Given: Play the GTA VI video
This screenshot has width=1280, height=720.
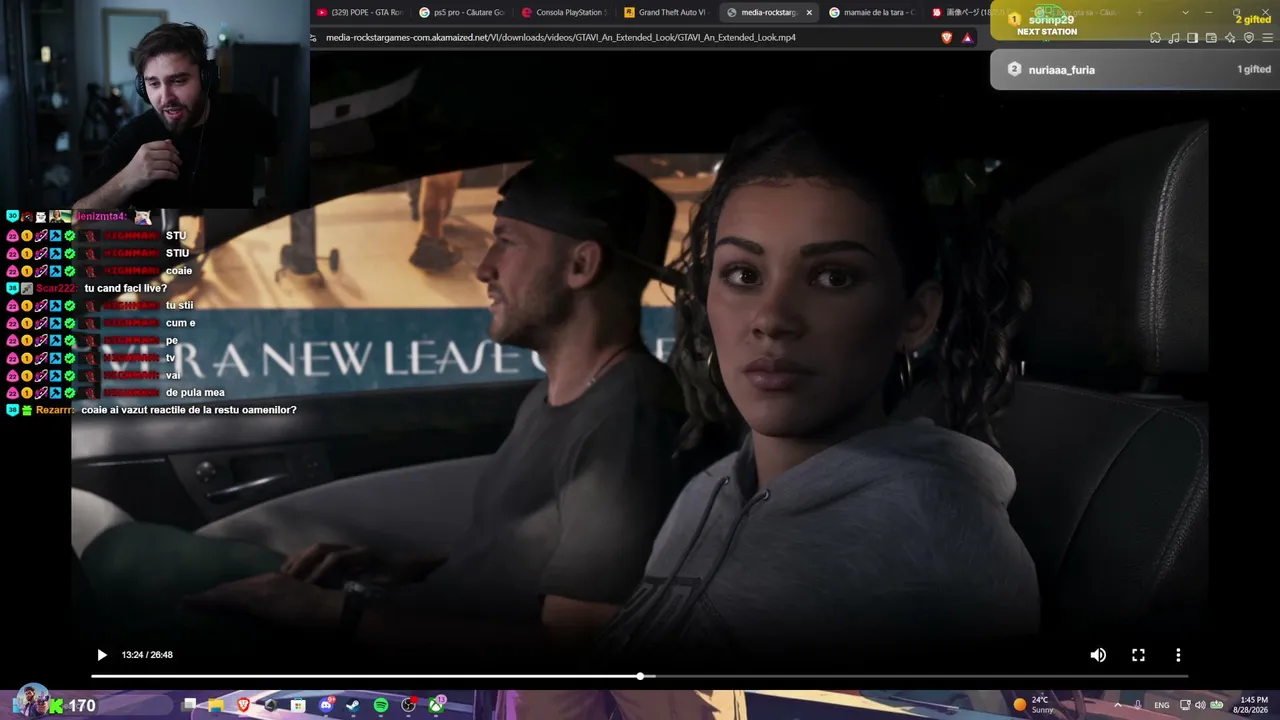Looking at the screenshot, I should (102, 655).
